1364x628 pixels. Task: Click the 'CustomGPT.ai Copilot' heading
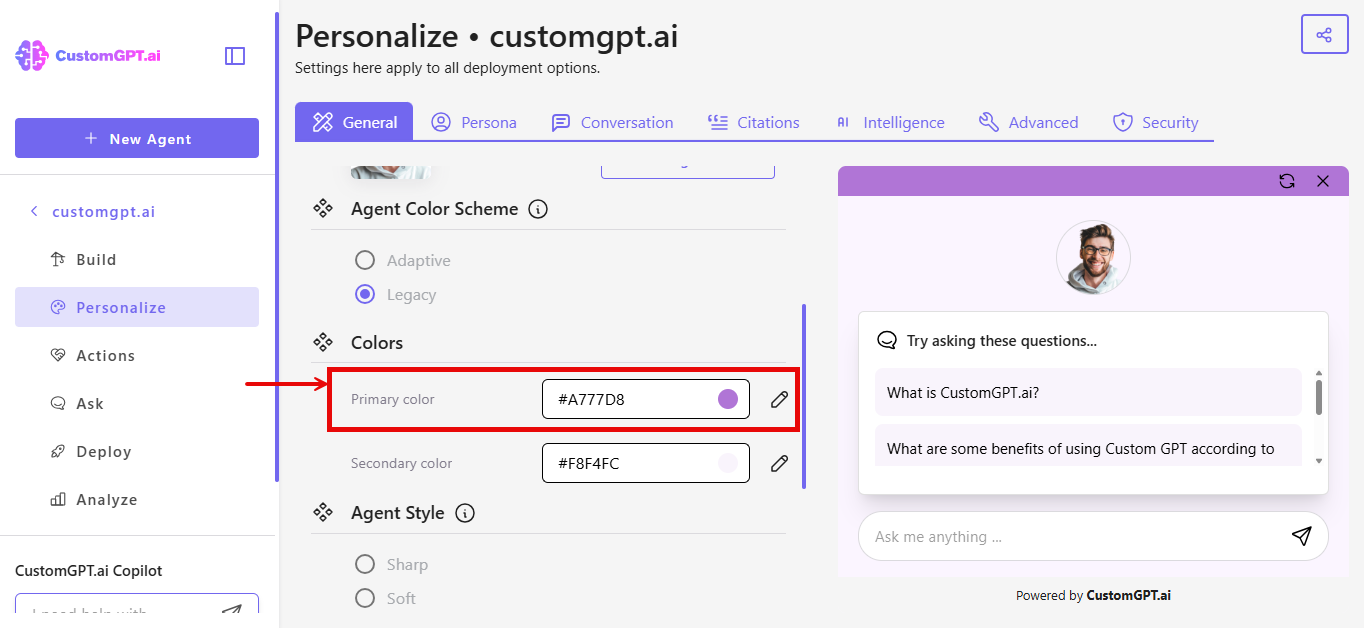pyautogui.click(x=88, y=571)
